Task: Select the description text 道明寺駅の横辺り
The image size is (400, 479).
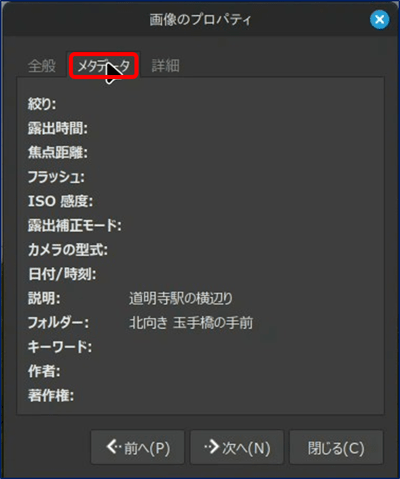Action: [181, 299]
